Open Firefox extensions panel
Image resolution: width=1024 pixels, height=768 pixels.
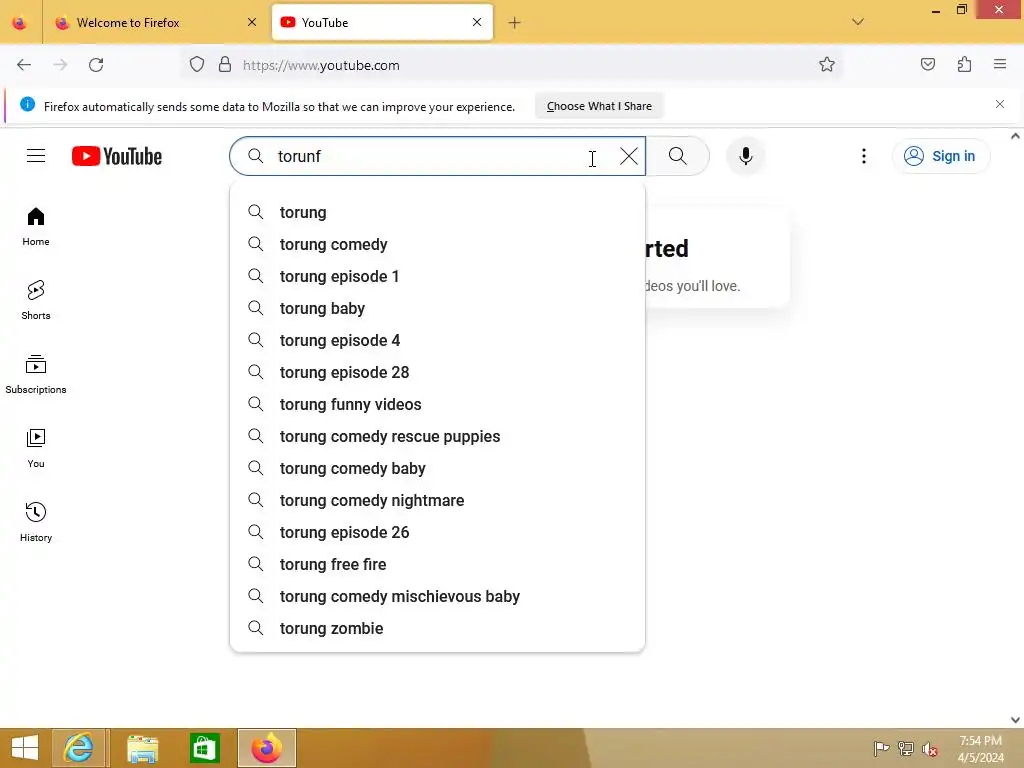click(x=964, y=65)
